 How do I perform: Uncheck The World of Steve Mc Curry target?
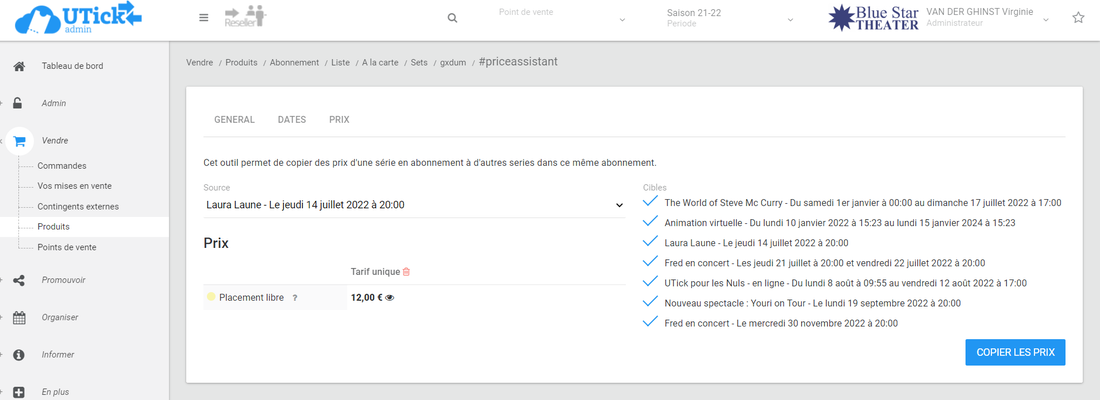click(x=649, y=202)
